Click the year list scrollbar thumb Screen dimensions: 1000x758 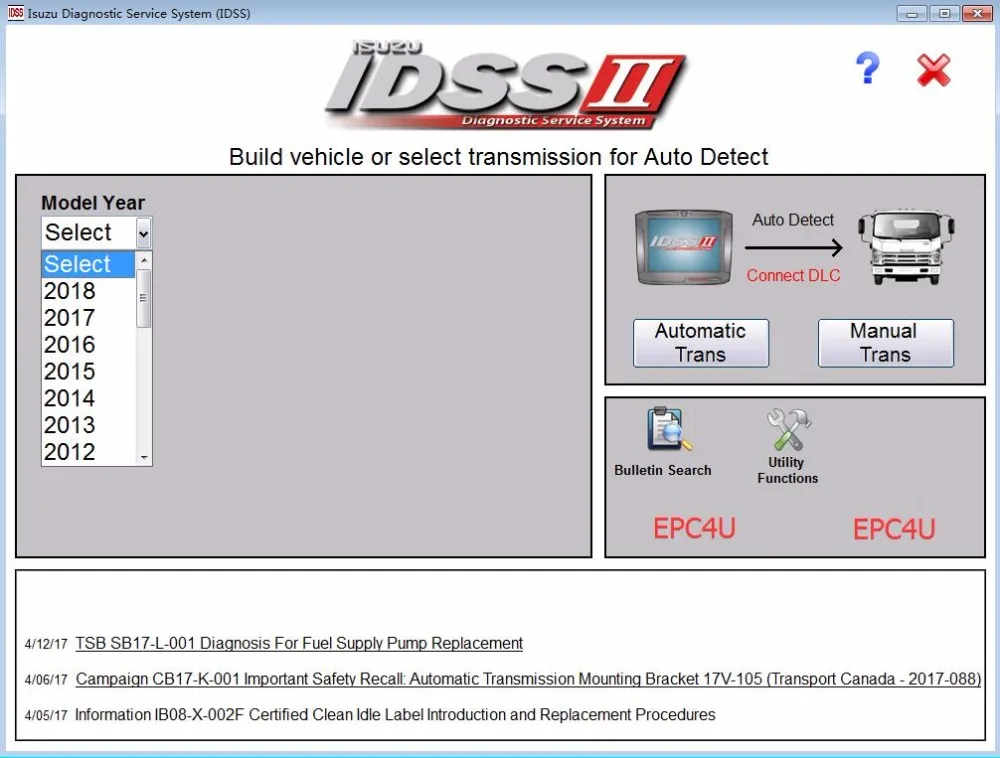144,298
